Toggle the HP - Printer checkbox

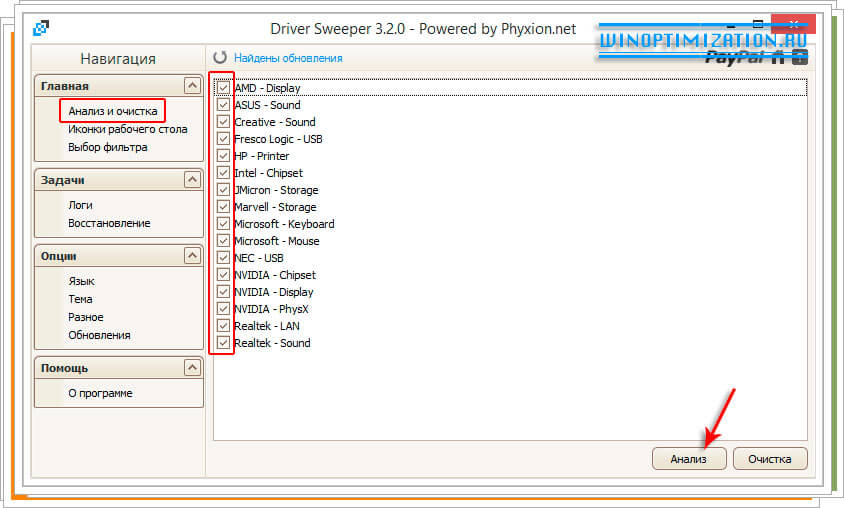pyautogui.click(x=224, y=156)
